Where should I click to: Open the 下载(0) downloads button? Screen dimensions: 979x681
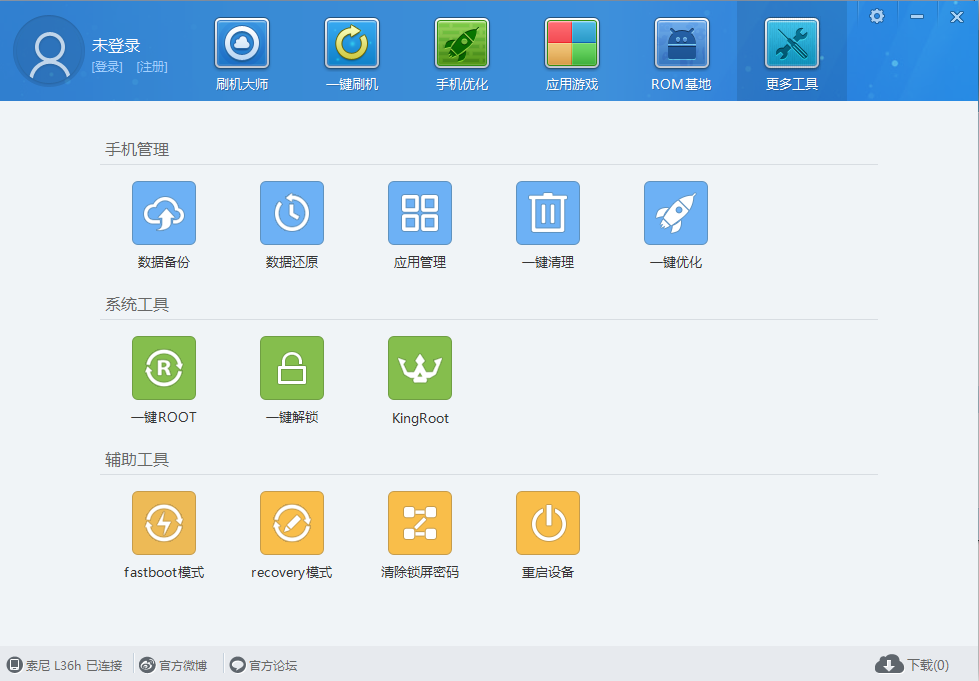[912, 665]
